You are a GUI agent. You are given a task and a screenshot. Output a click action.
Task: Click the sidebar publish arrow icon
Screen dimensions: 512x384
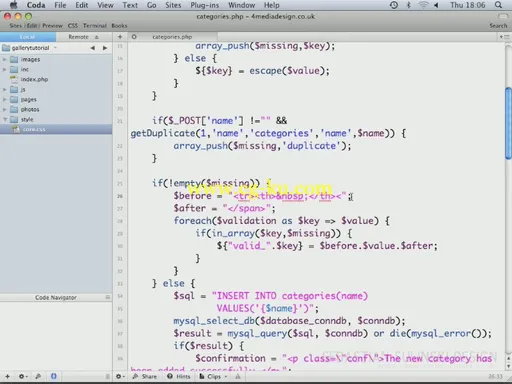[x=38, y=376]
